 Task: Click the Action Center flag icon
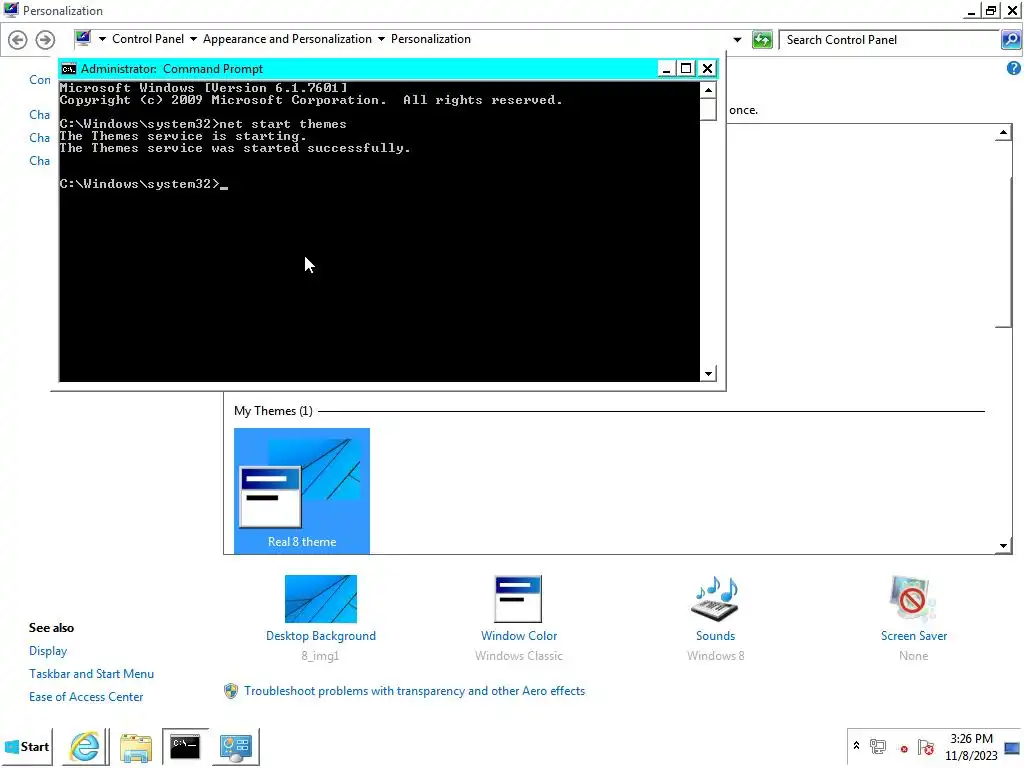click(x=925, y=746)
